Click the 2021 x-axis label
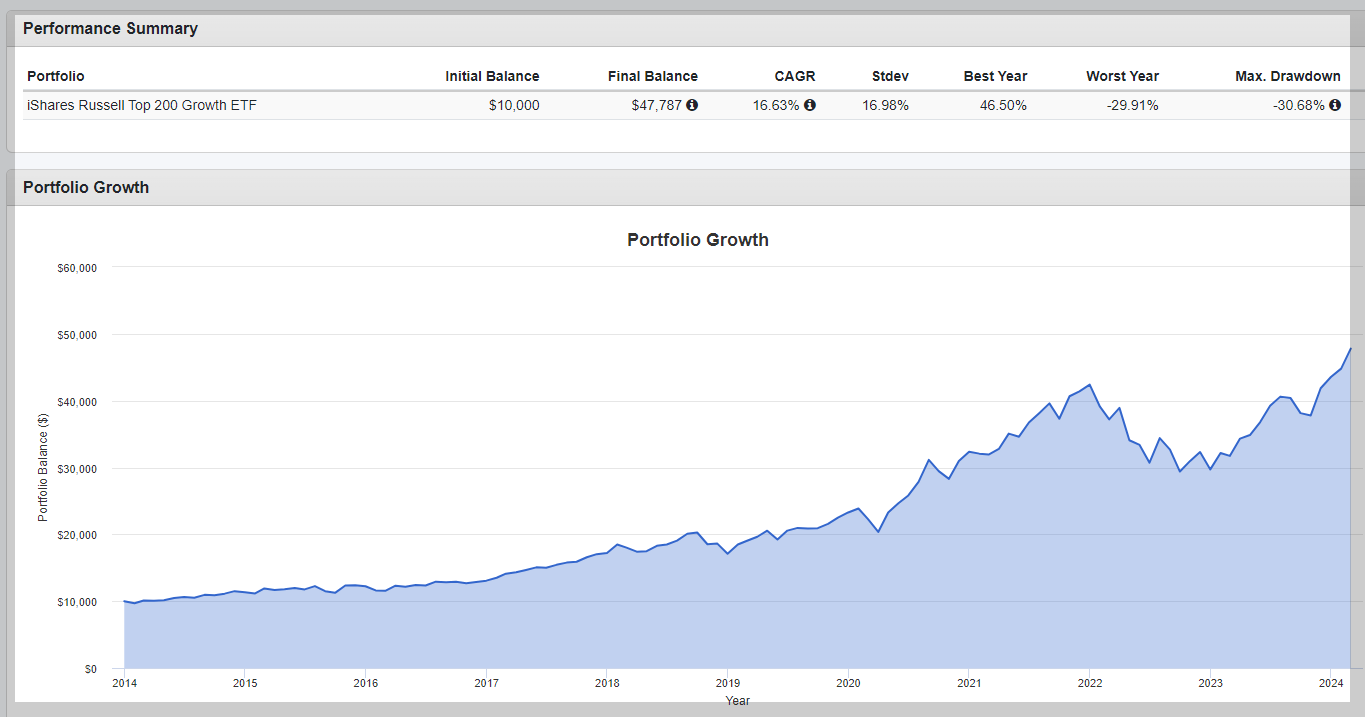Screen dimensions: 1365x717 [968, 684]
